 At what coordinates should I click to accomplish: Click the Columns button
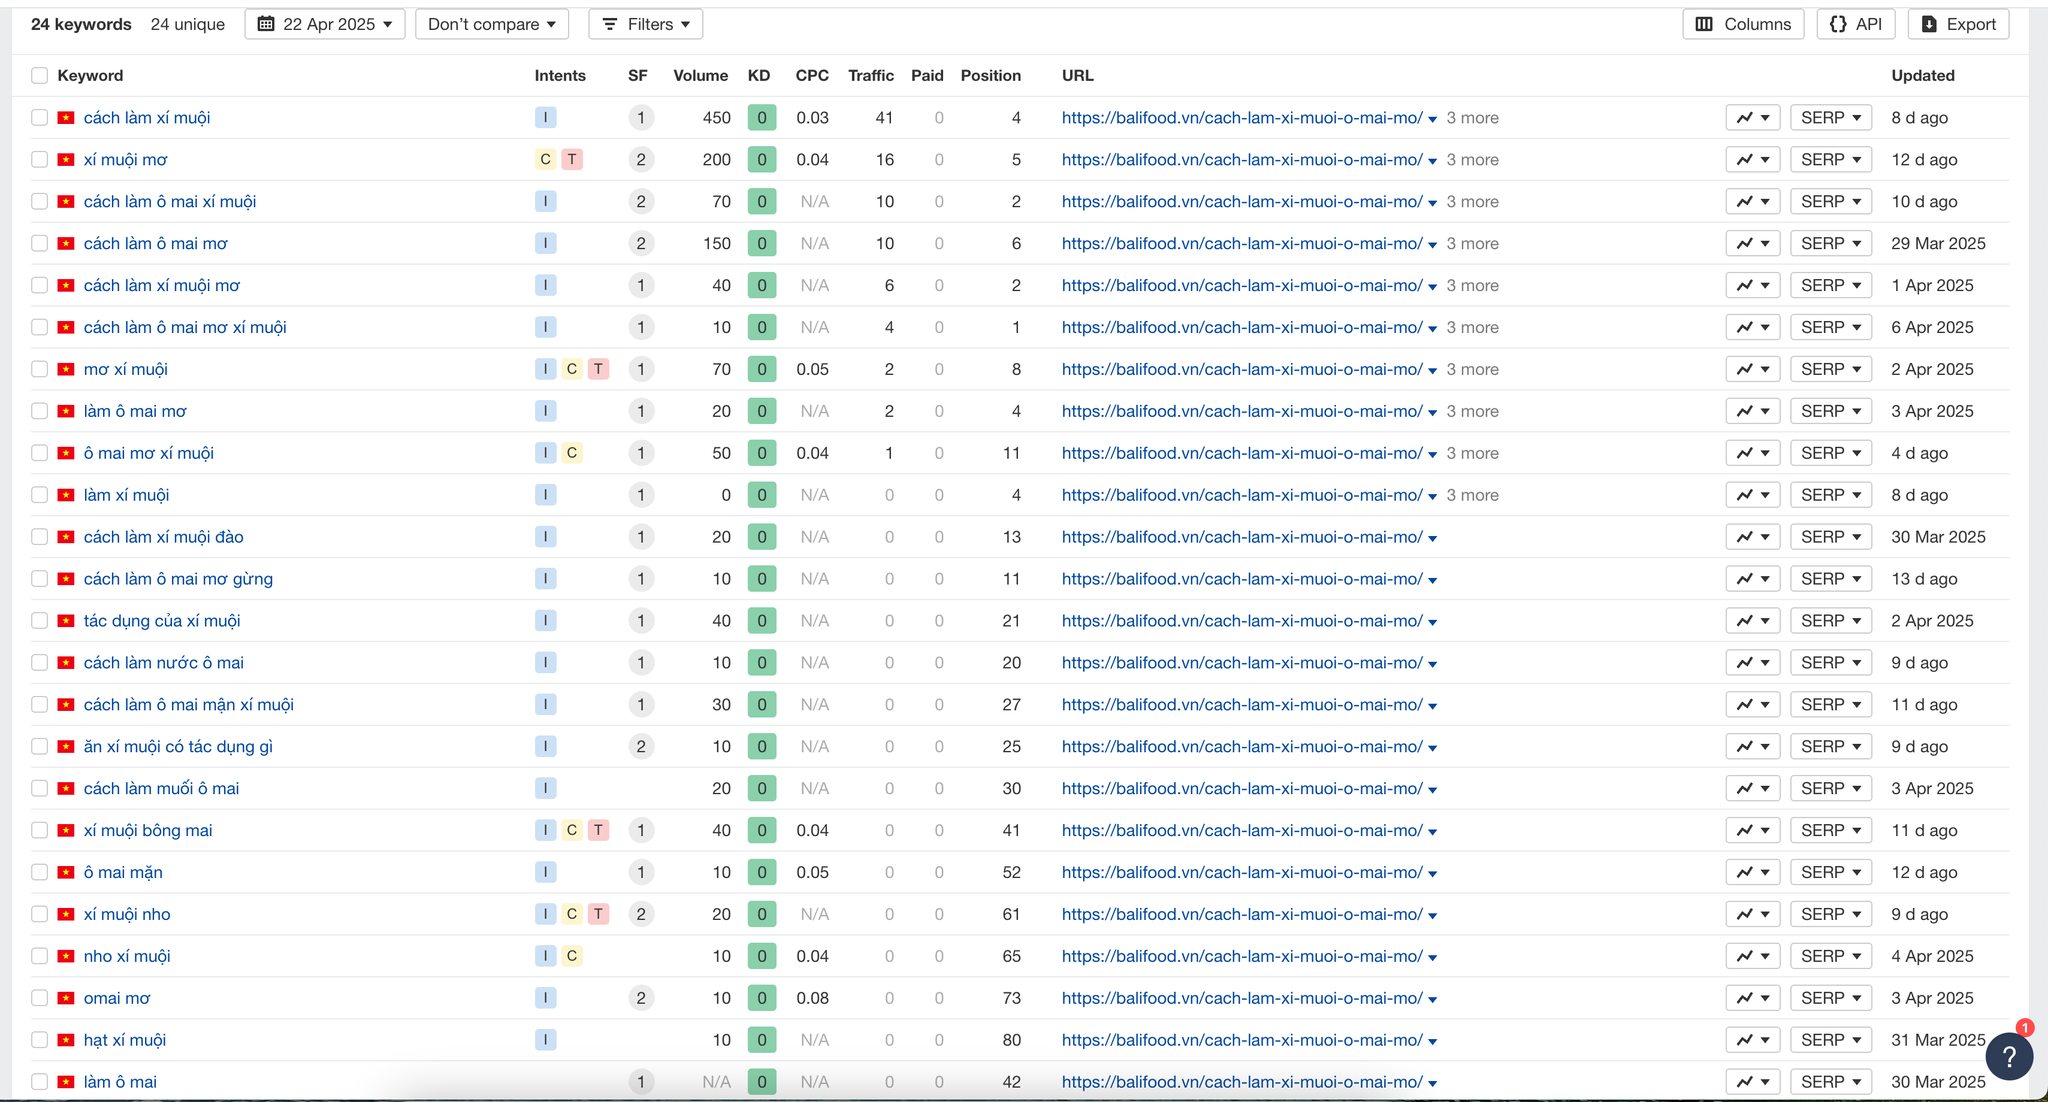pos(1743,24)
